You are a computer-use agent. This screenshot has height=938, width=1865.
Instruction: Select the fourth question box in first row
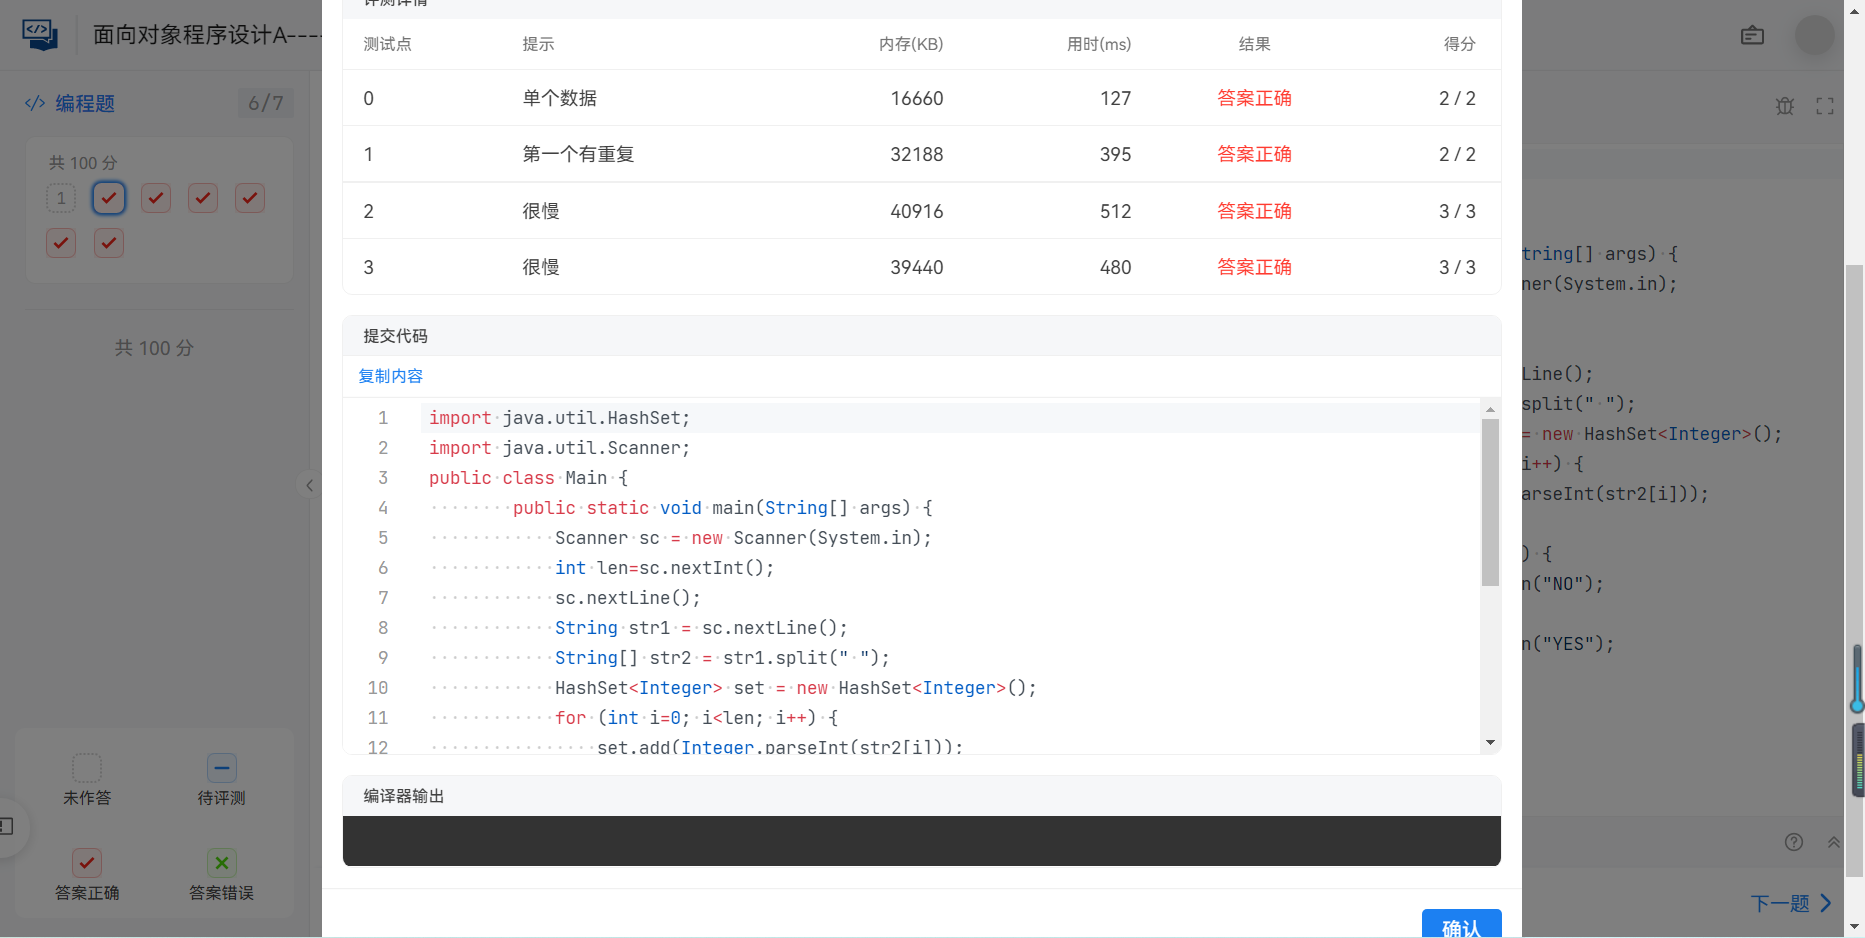click(203, 198)
